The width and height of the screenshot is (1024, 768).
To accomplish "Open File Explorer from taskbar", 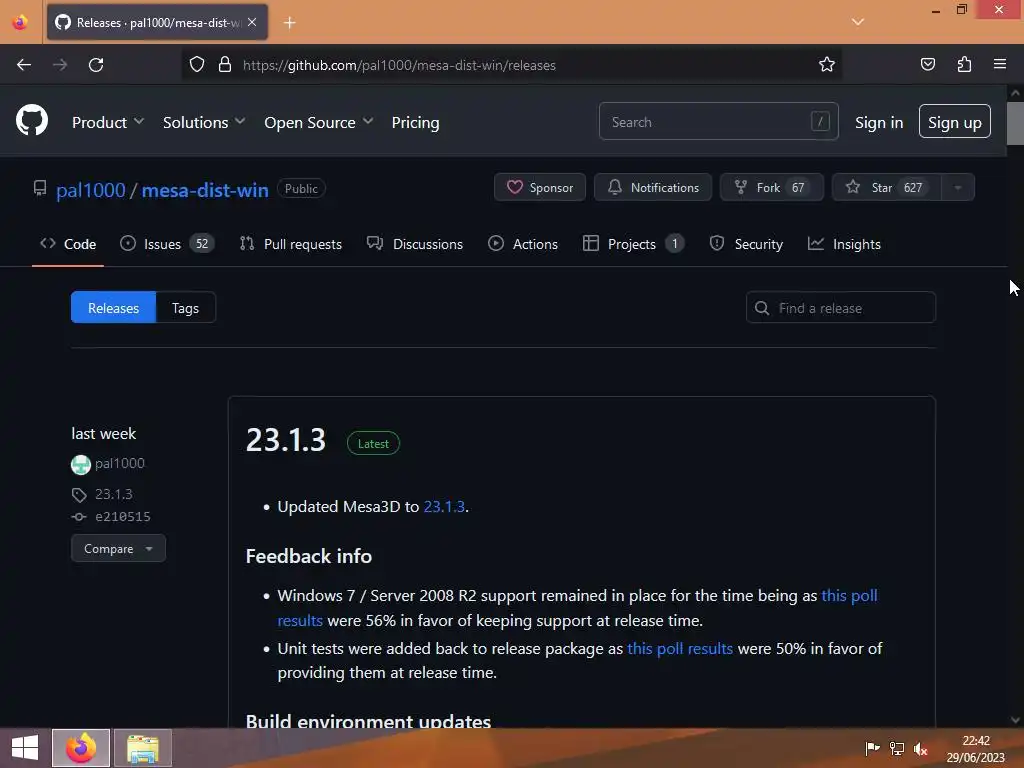I will coord(143,748).
